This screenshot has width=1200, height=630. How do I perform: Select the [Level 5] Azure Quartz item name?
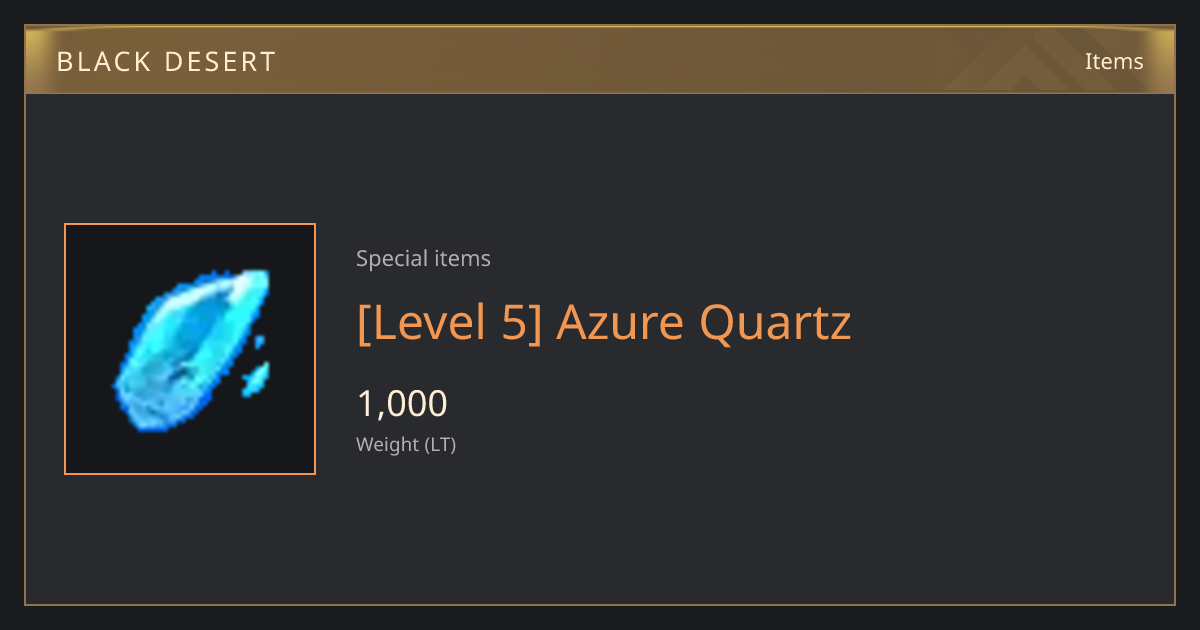tap(604, 323)
